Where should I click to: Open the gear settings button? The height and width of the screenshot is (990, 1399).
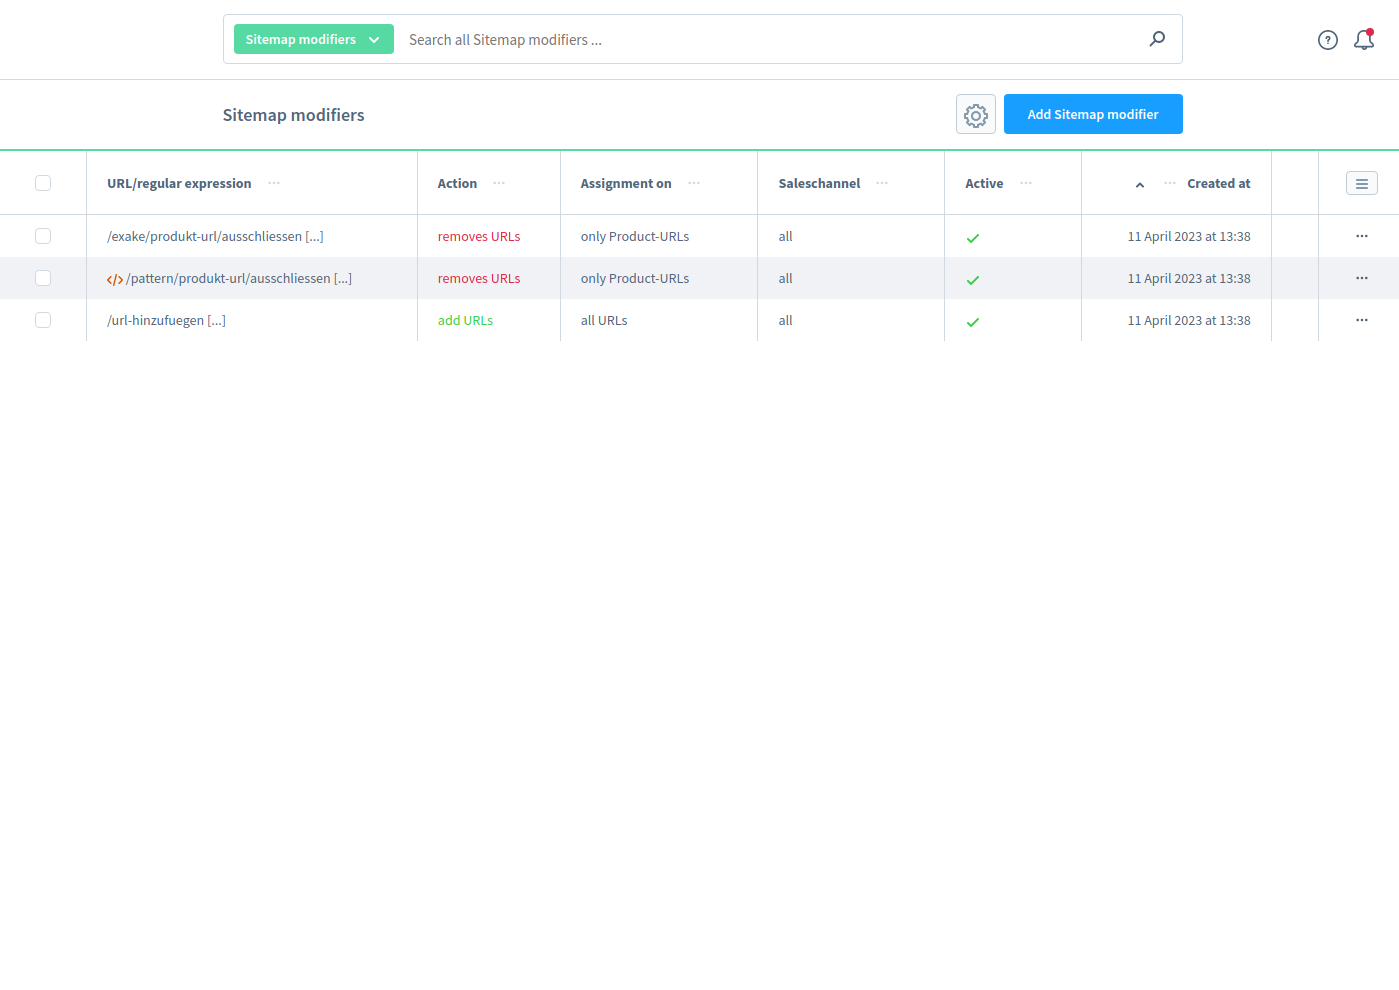pyautogui.click(x=976, y=115)
